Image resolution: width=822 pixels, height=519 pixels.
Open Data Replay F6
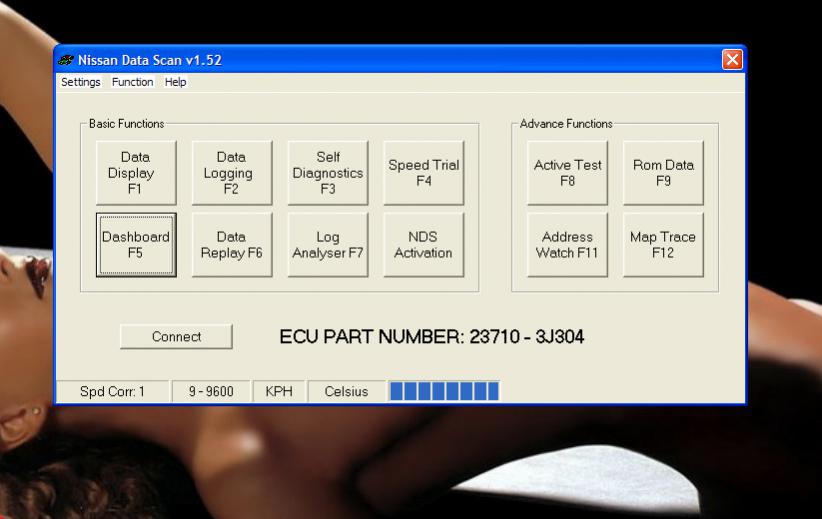click(x=232, y=245)
